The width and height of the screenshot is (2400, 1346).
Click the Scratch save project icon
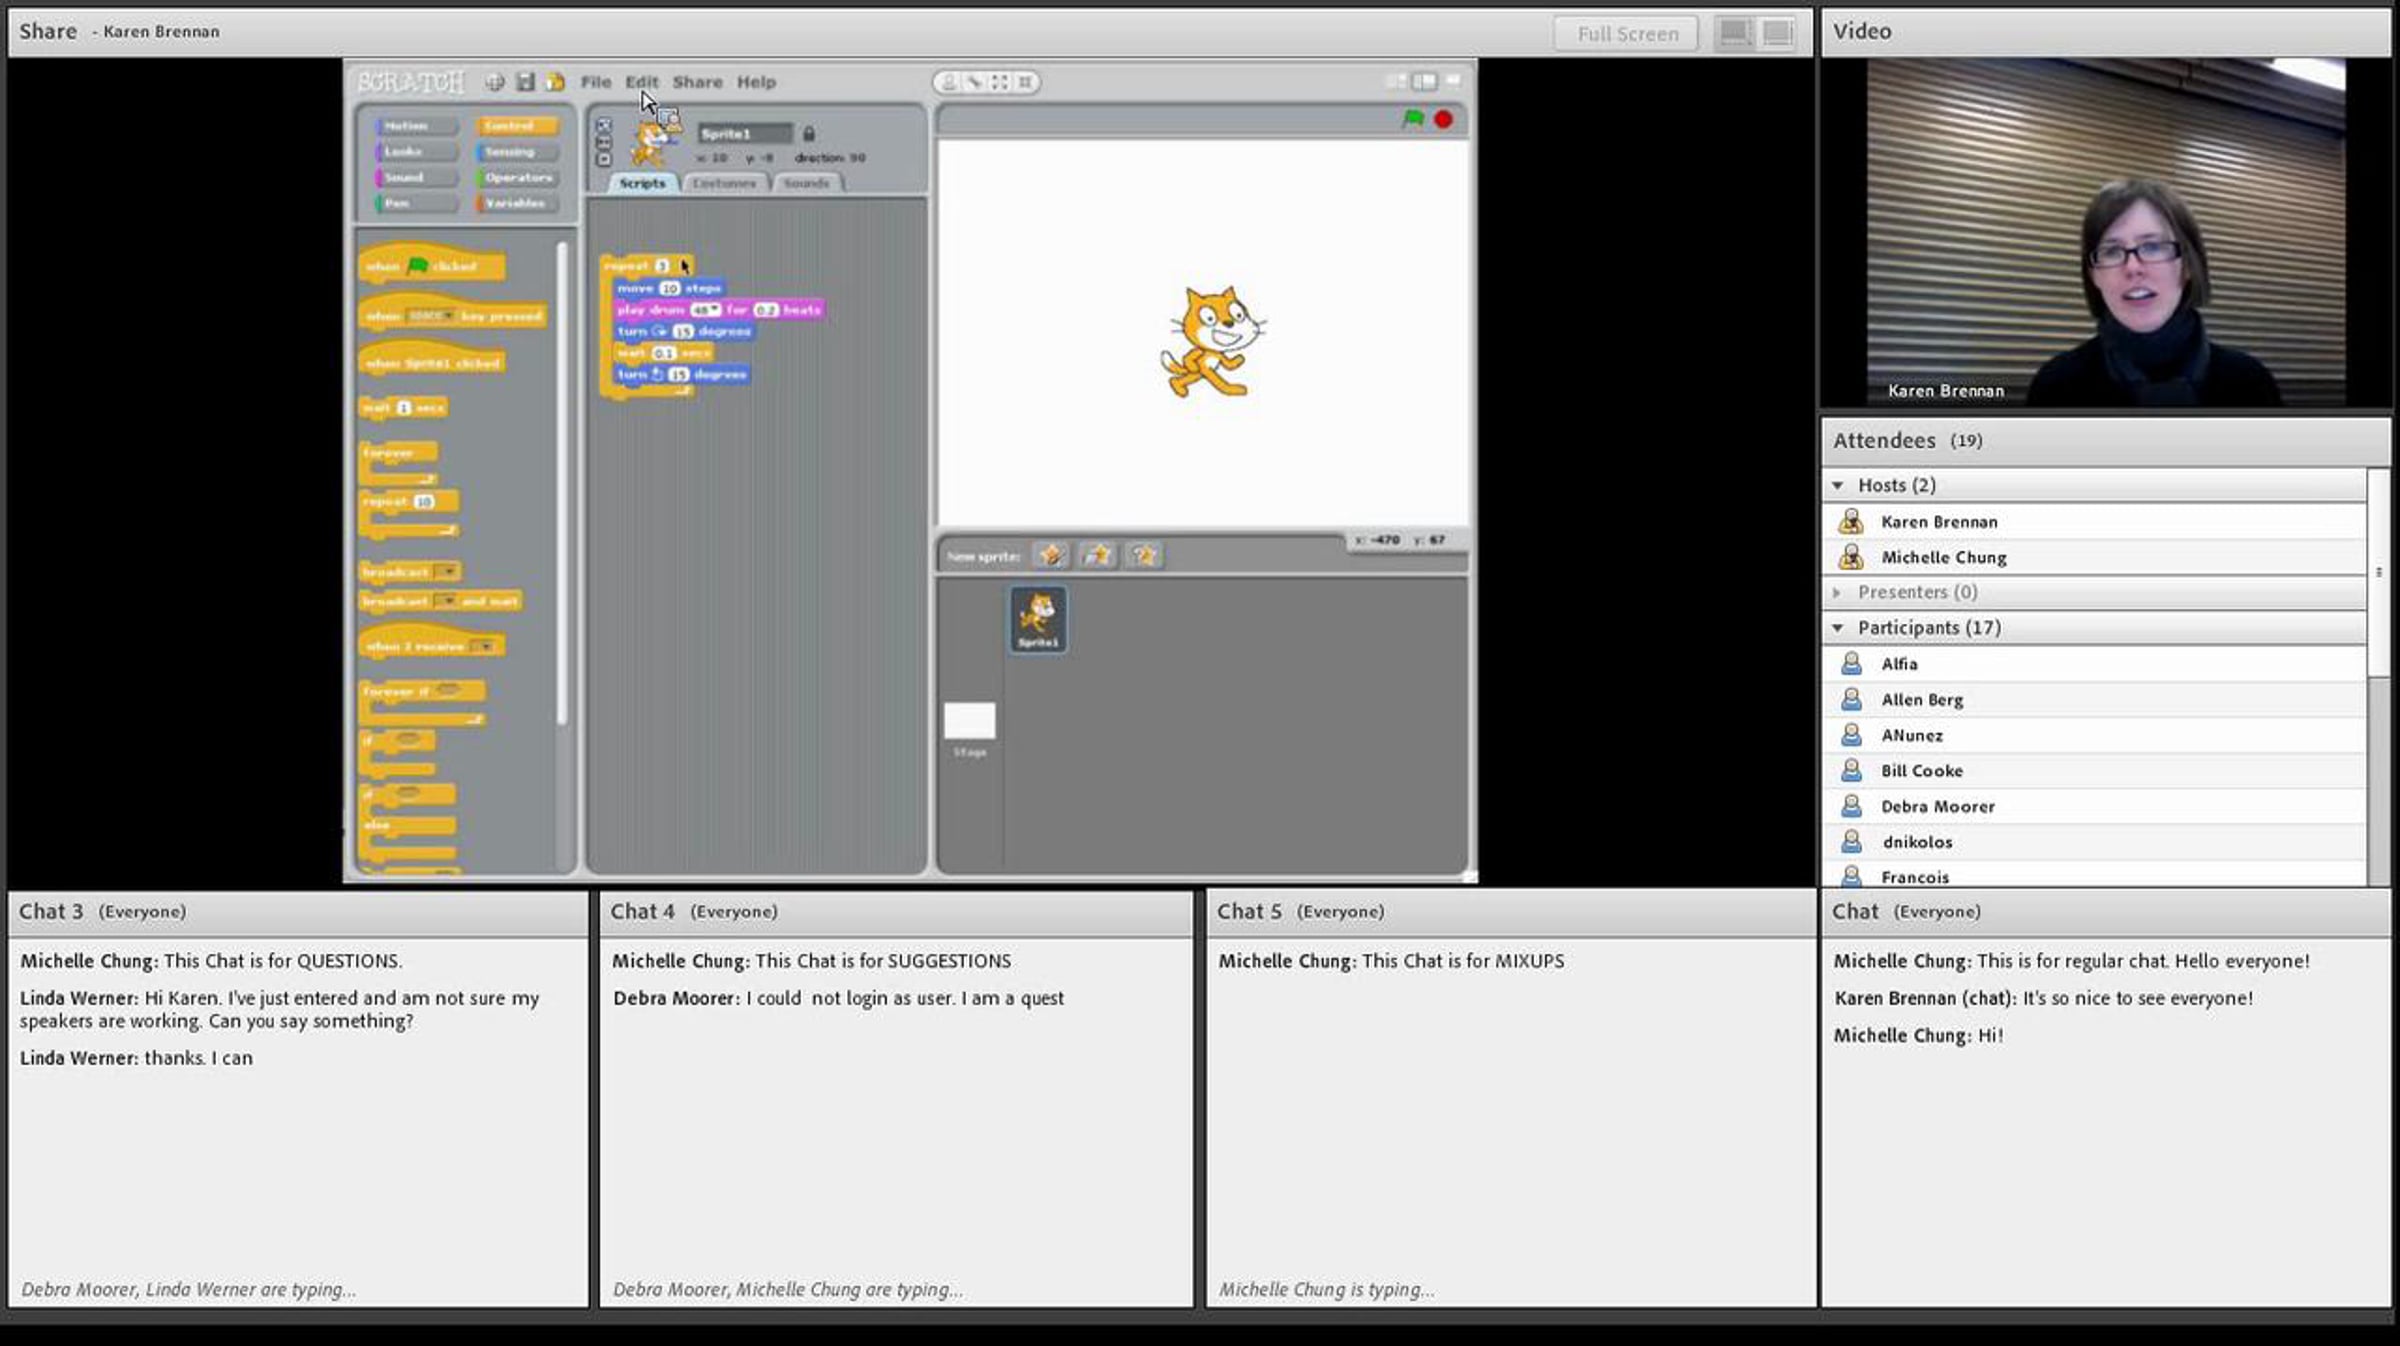point(525,82)
